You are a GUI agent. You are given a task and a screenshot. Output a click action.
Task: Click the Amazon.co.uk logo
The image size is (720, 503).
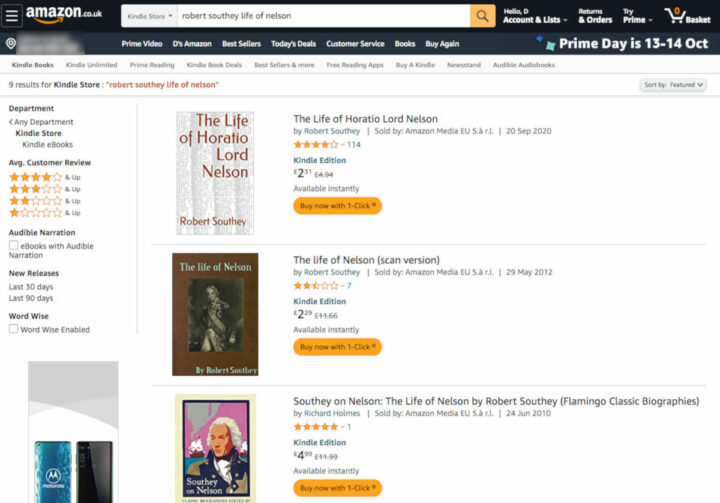pos(64,15)
